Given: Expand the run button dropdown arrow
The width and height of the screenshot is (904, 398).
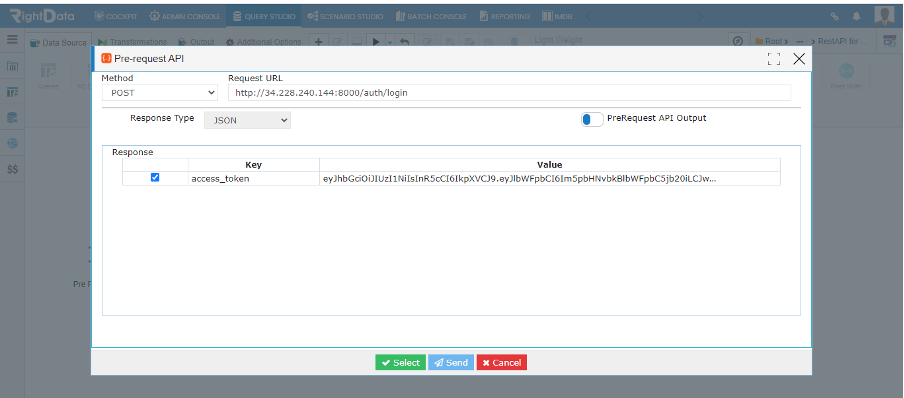Looking at the screenshot, I should click(389, 42).
